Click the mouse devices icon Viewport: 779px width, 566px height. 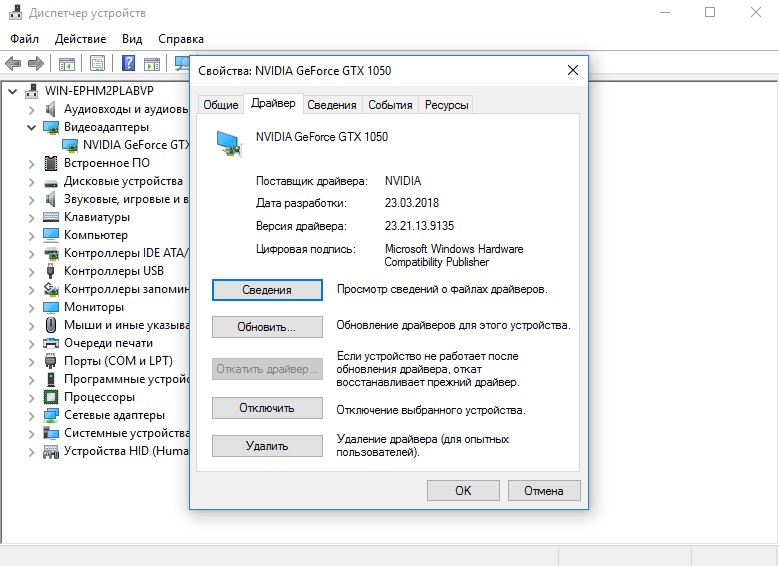[51, 325]
